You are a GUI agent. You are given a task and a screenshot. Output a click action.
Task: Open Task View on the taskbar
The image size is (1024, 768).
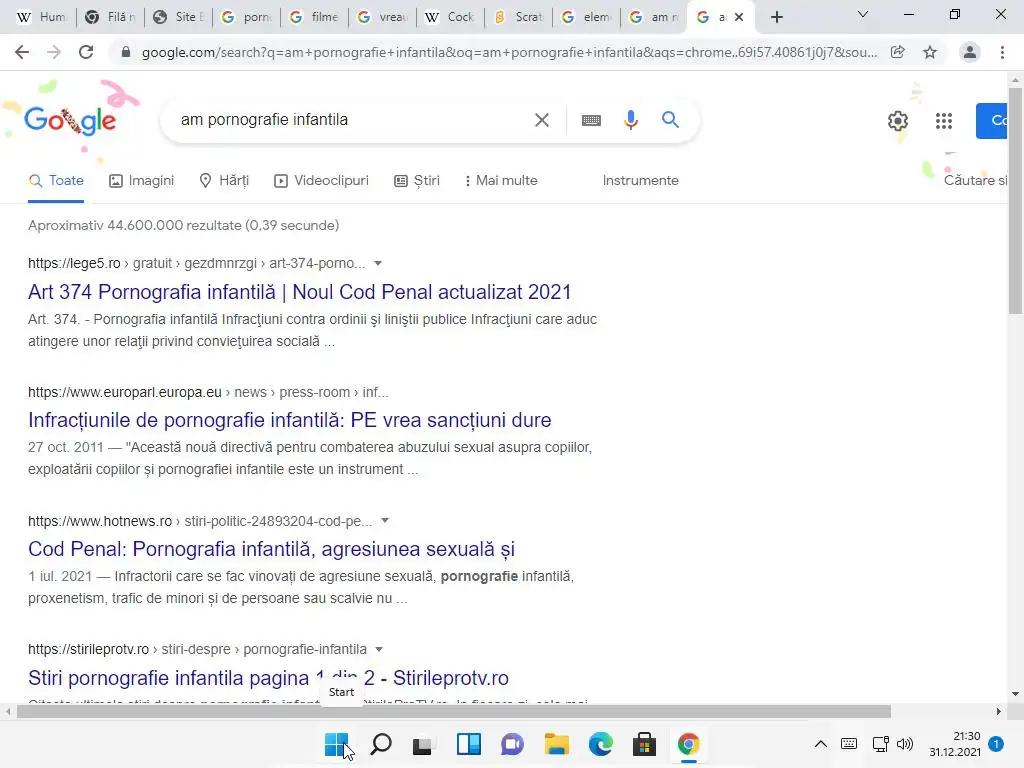click(423, 744)
